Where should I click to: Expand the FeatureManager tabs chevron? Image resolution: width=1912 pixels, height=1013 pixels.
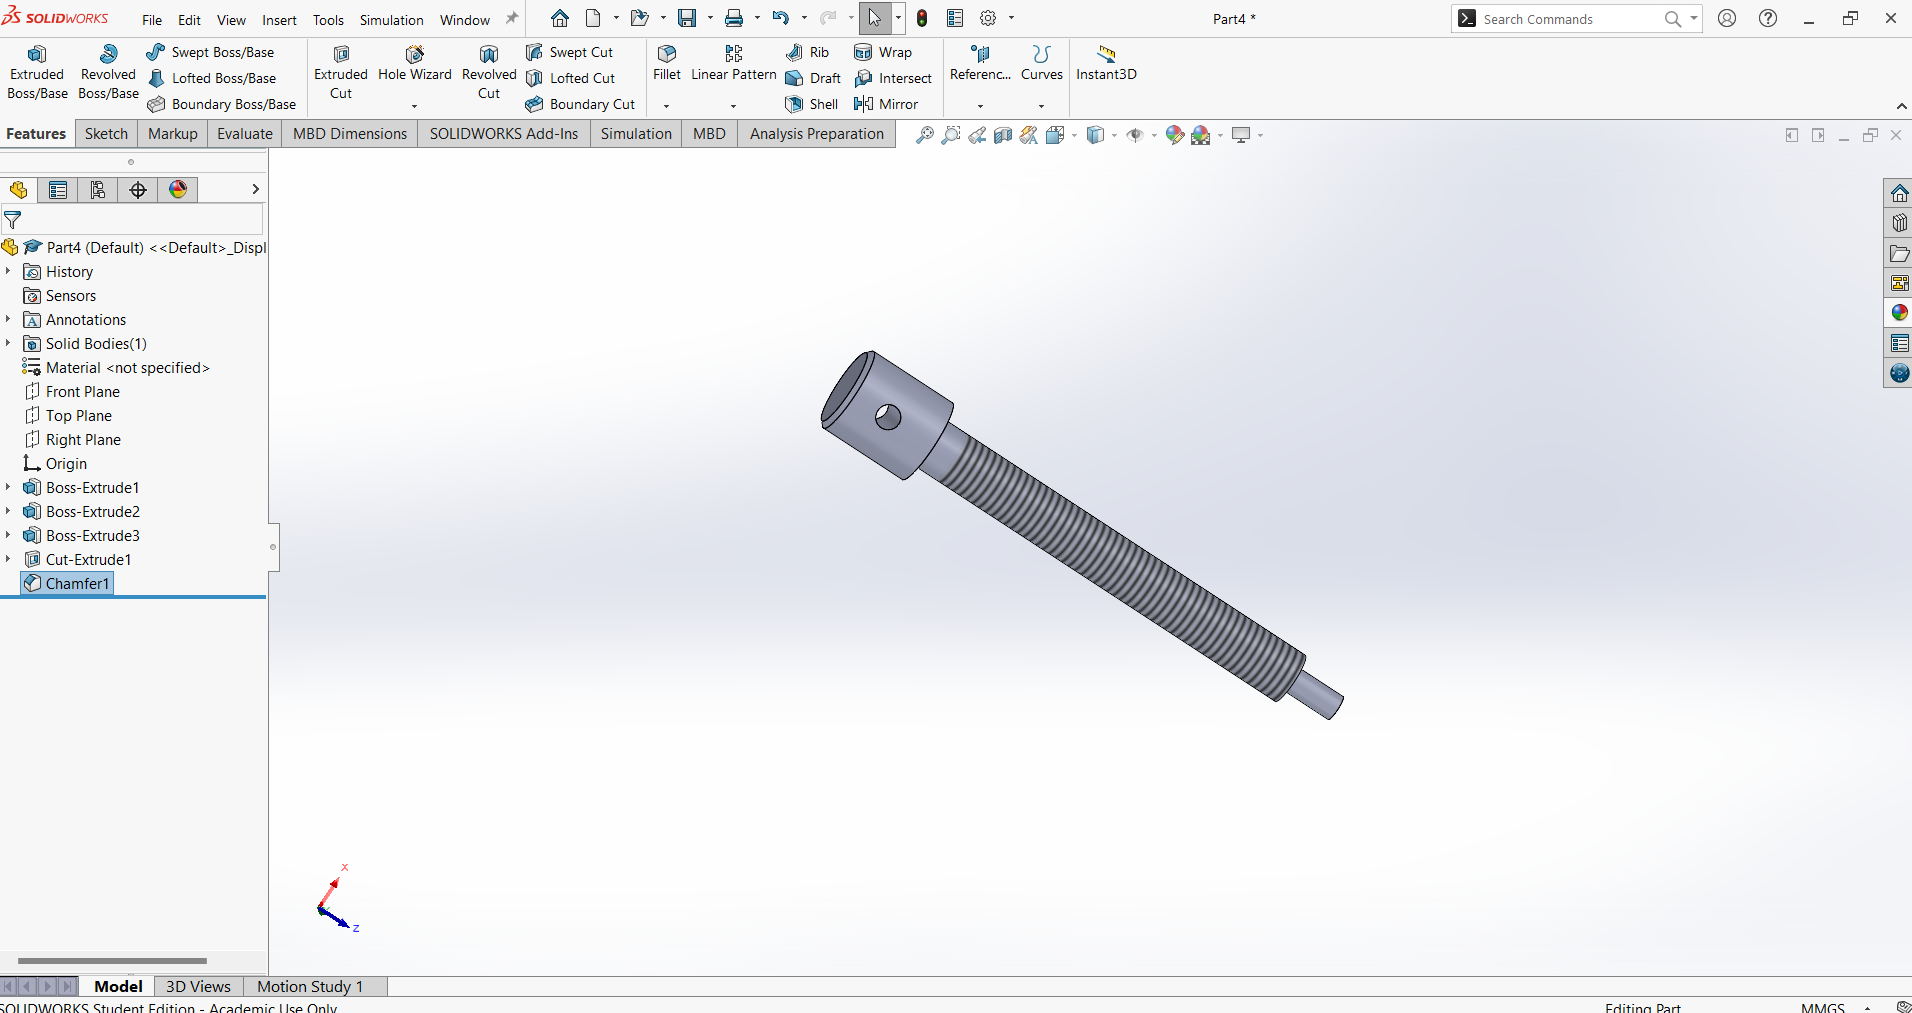tap(255, 189)
